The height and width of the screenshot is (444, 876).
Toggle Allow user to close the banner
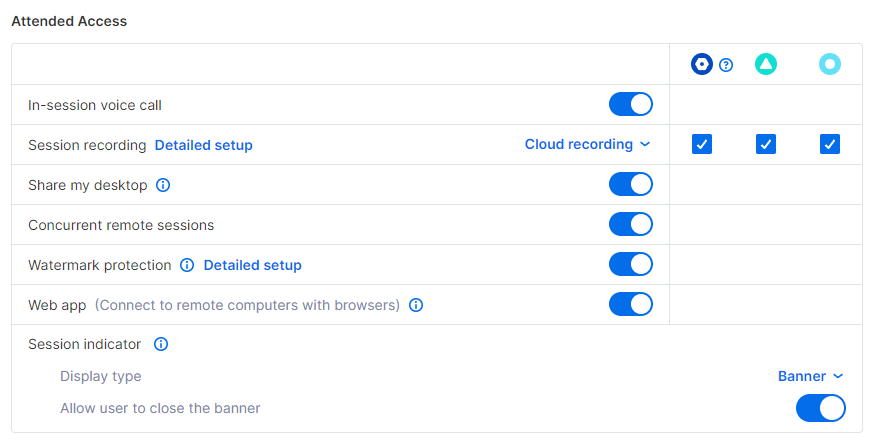click(x=821, y=408)
